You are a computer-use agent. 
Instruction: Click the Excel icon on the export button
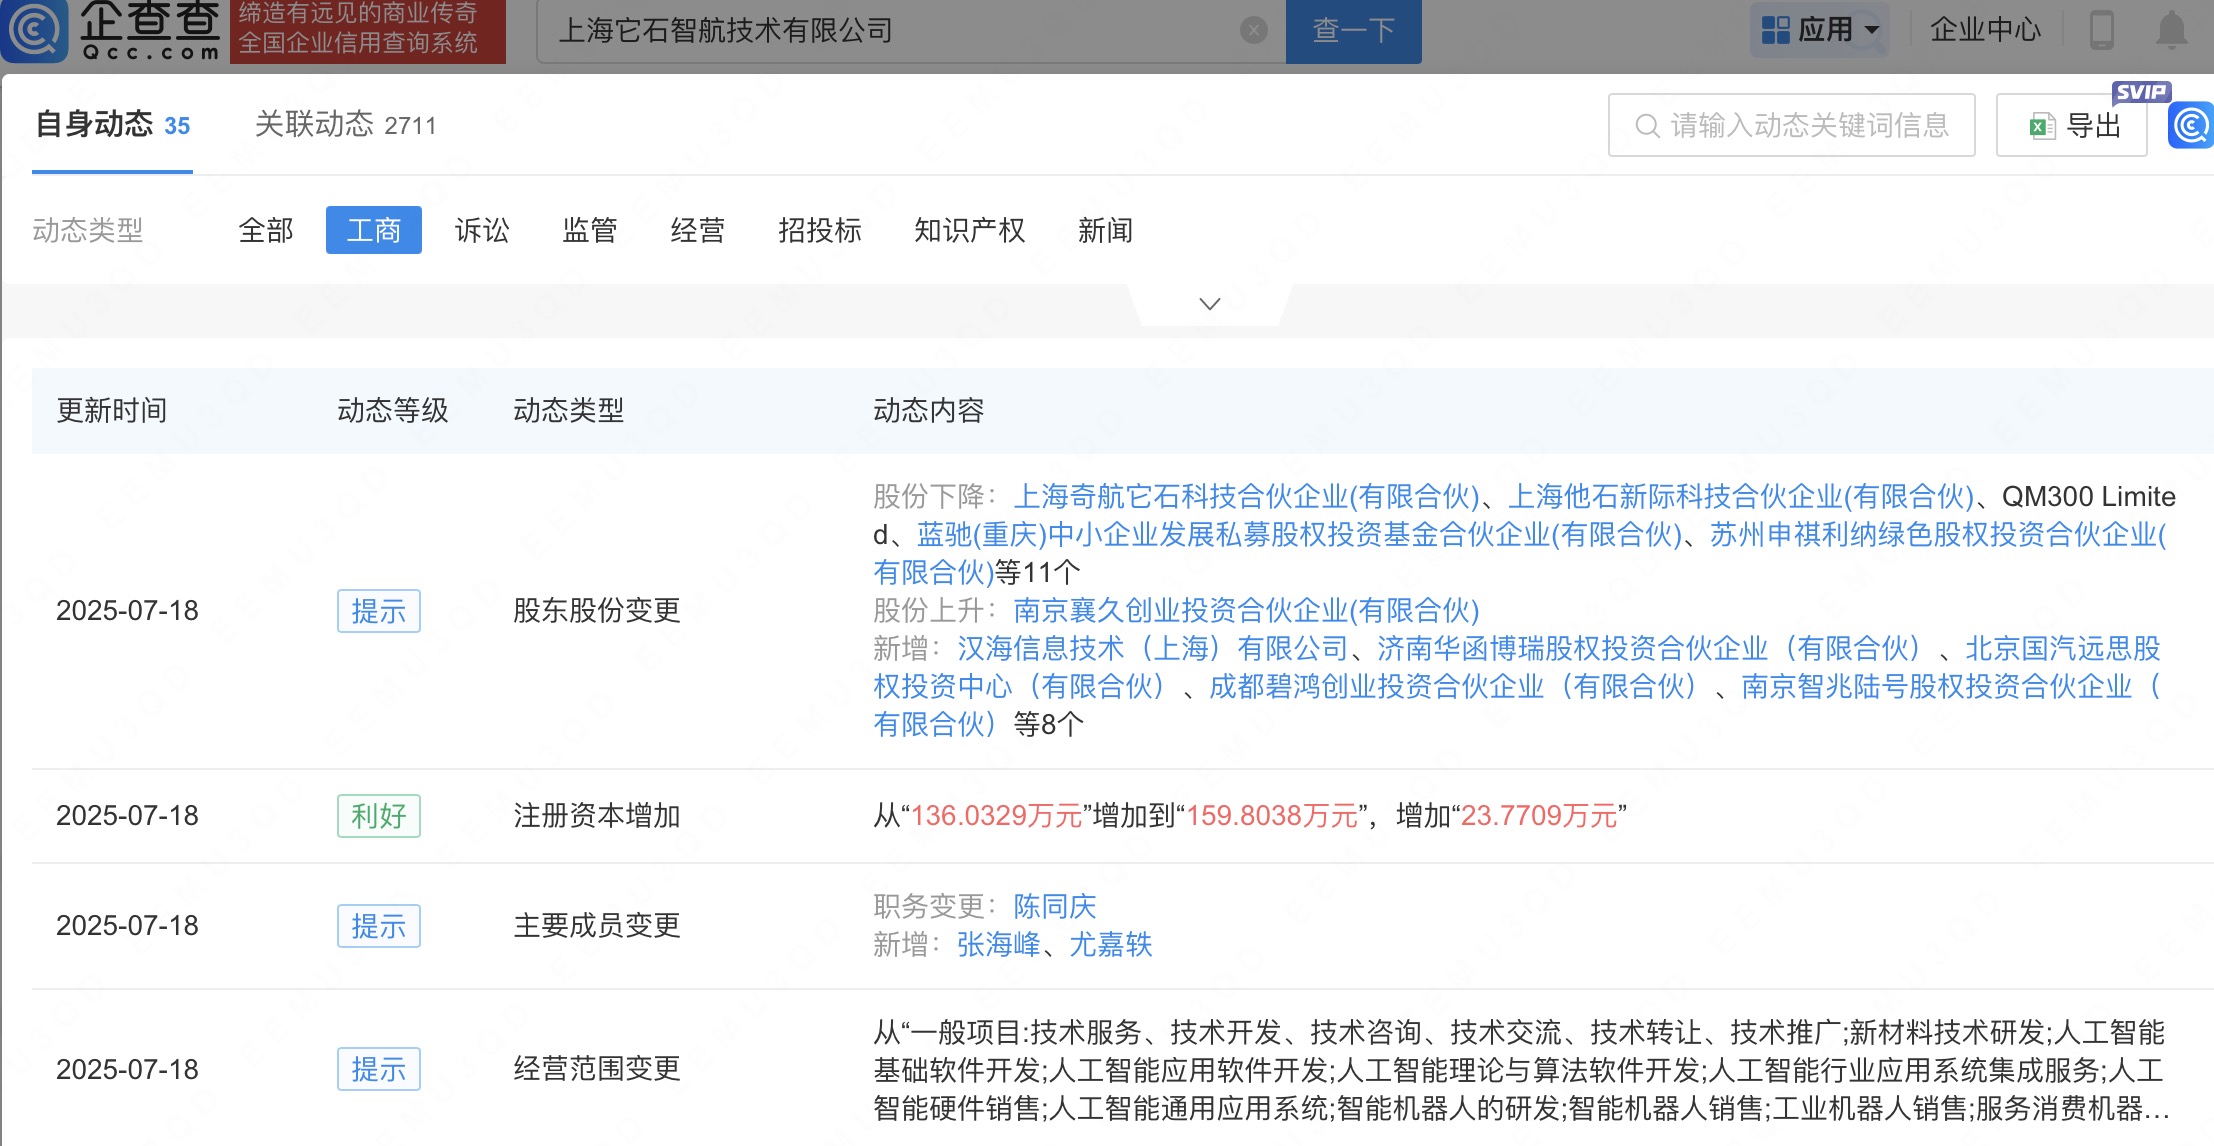pos(2041,126)
